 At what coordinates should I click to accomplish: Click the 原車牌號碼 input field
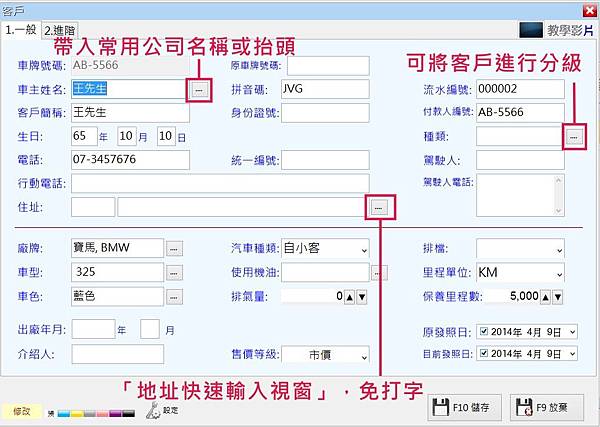tap(328, 66)
